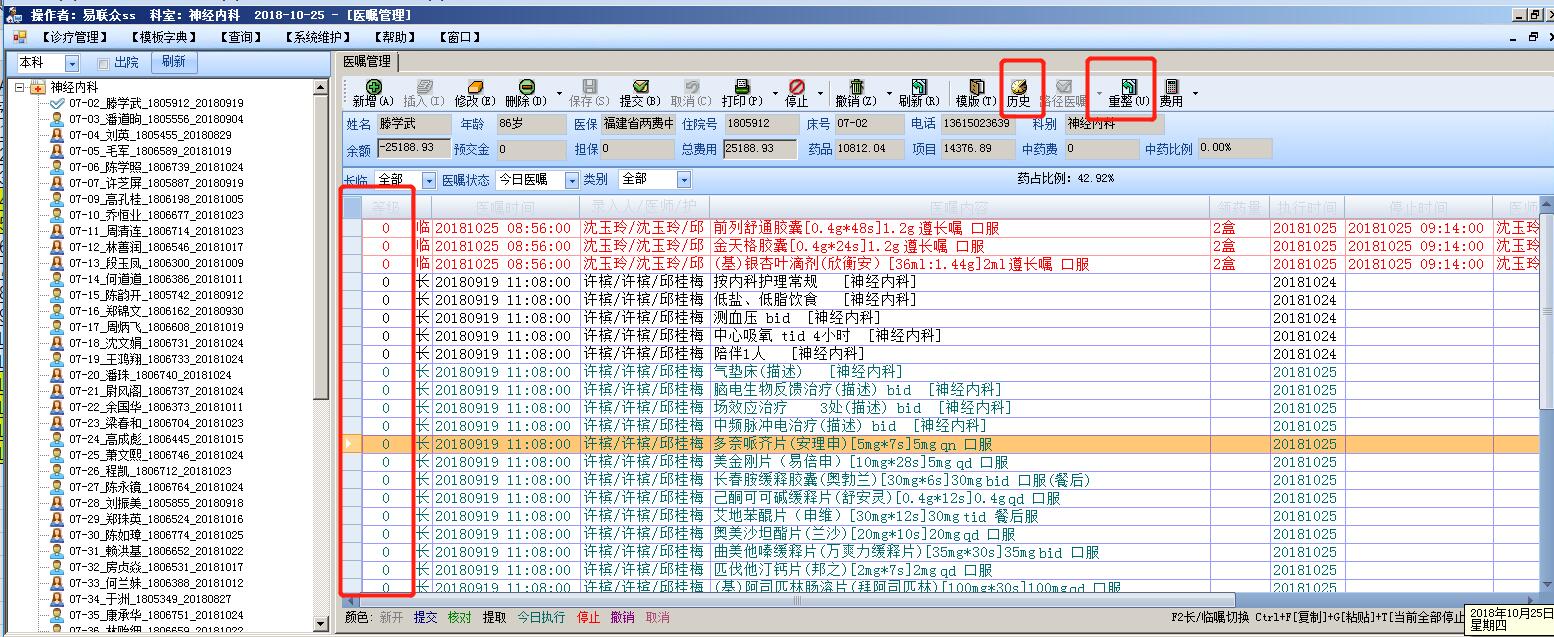Click the application icon beside 诊疗管理 menu
The width and height of the screenshot is (1554, 637).
(x=20, y=37)
